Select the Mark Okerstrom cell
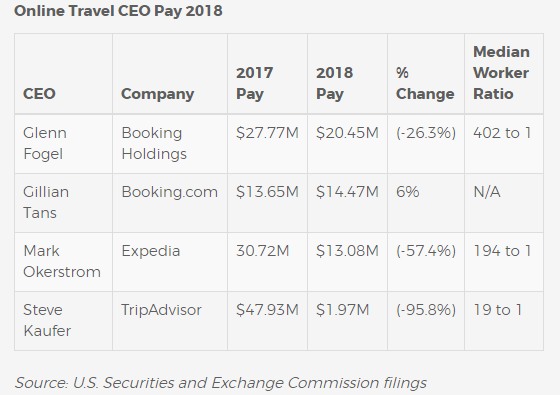Viewport: 560px width, 395px height. point(64,262)
